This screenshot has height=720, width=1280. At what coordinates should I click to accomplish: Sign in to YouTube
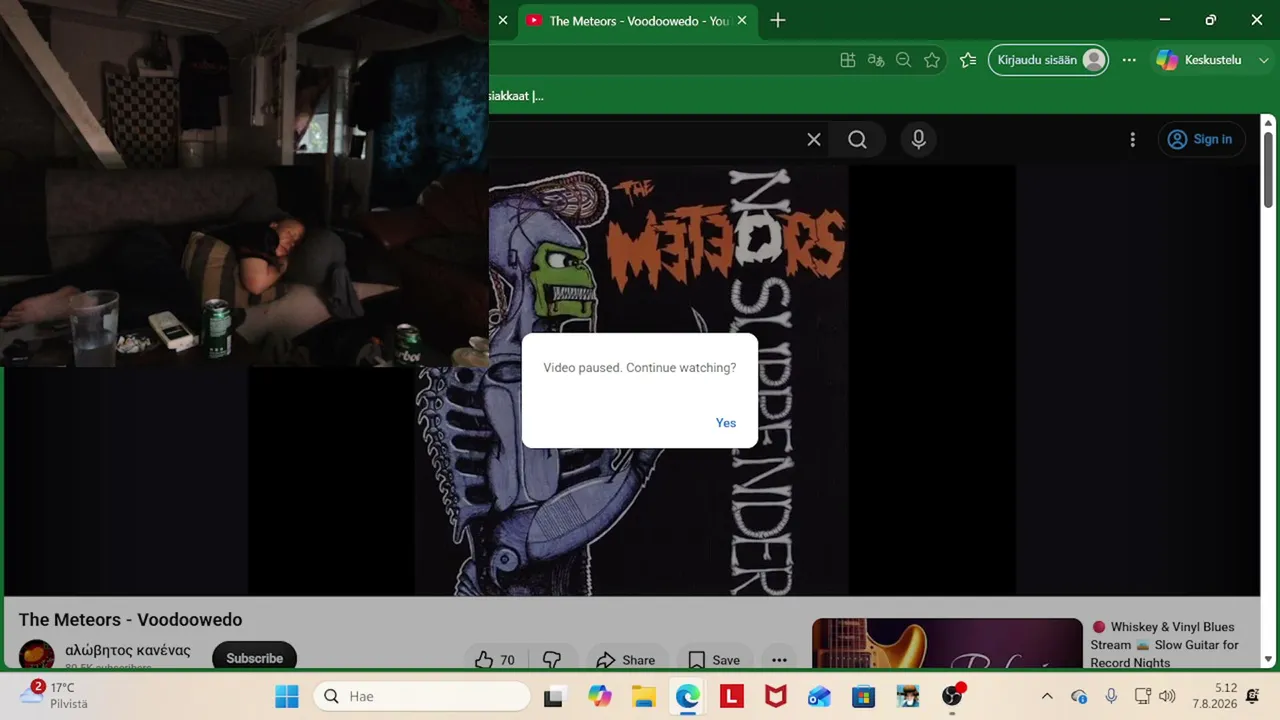tap(1201, 140)
